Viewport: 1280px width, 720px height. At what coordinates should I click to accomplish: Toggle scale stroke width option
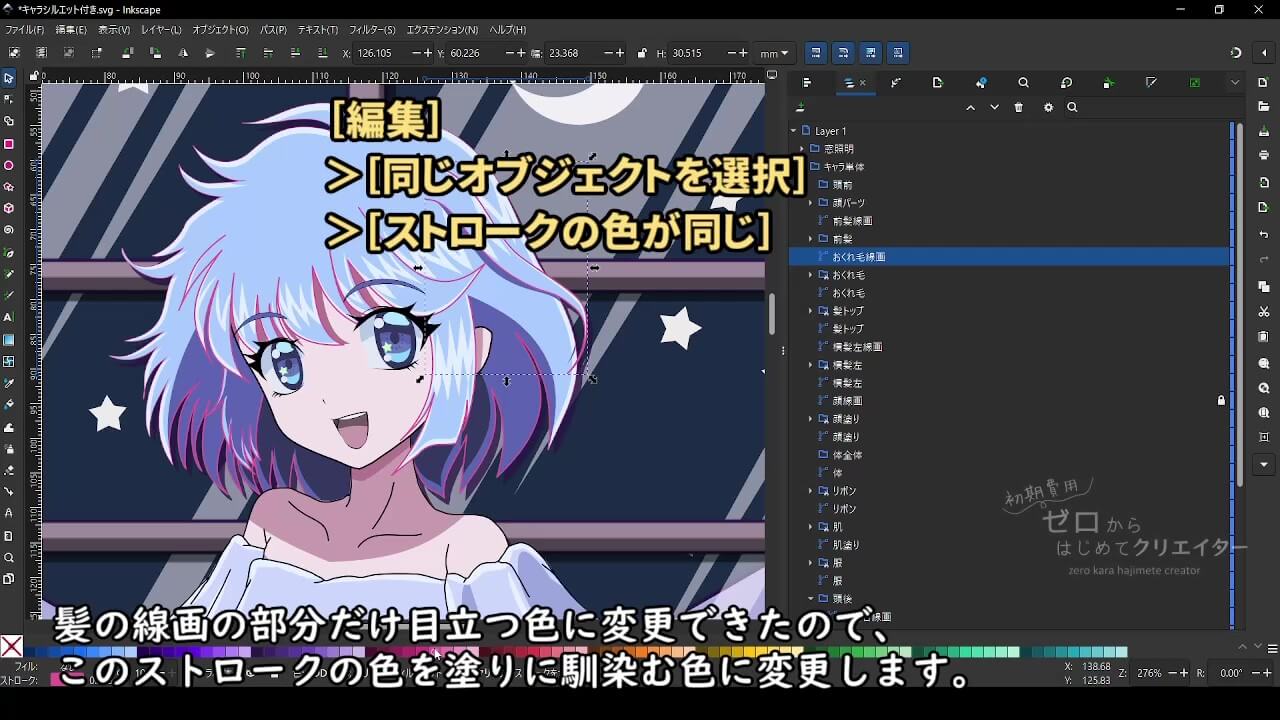point(816,53)
